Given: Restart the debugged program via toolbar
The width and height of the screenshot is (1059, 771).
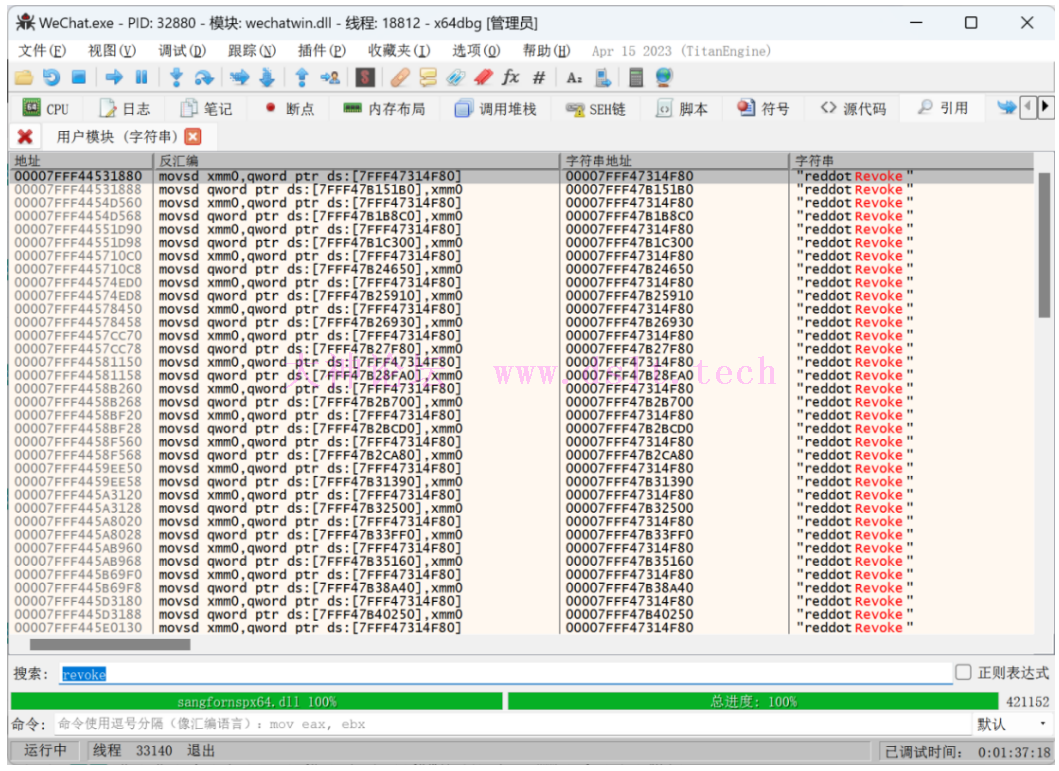Looking at the screenshot, I should pos(51,78).
